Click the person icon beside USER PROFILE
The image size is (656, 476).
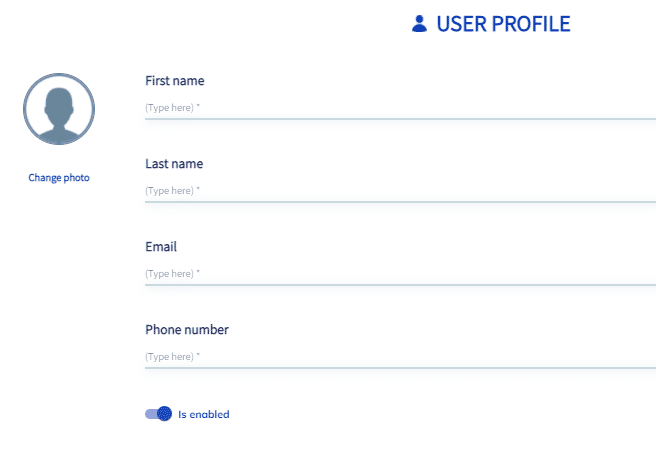pos(419,23)
